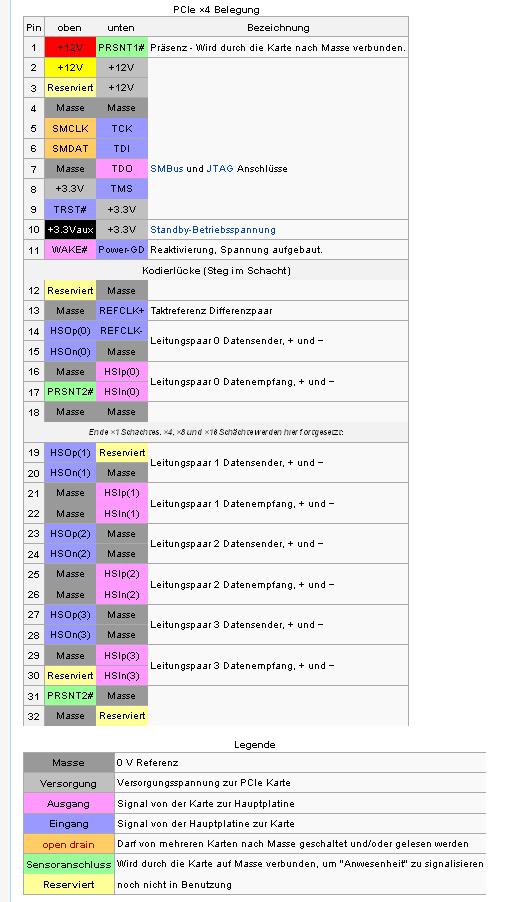Select the TDI cell

point(122,149)
